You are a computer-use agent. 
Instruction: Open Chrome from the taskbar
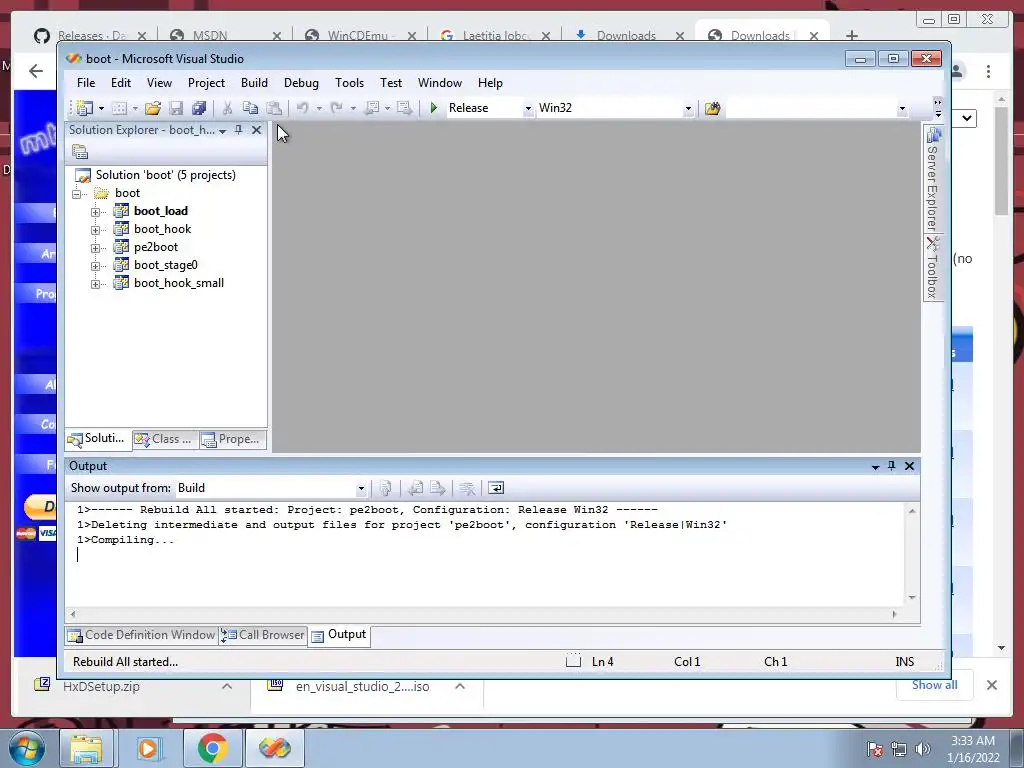(x=212, y=748)
